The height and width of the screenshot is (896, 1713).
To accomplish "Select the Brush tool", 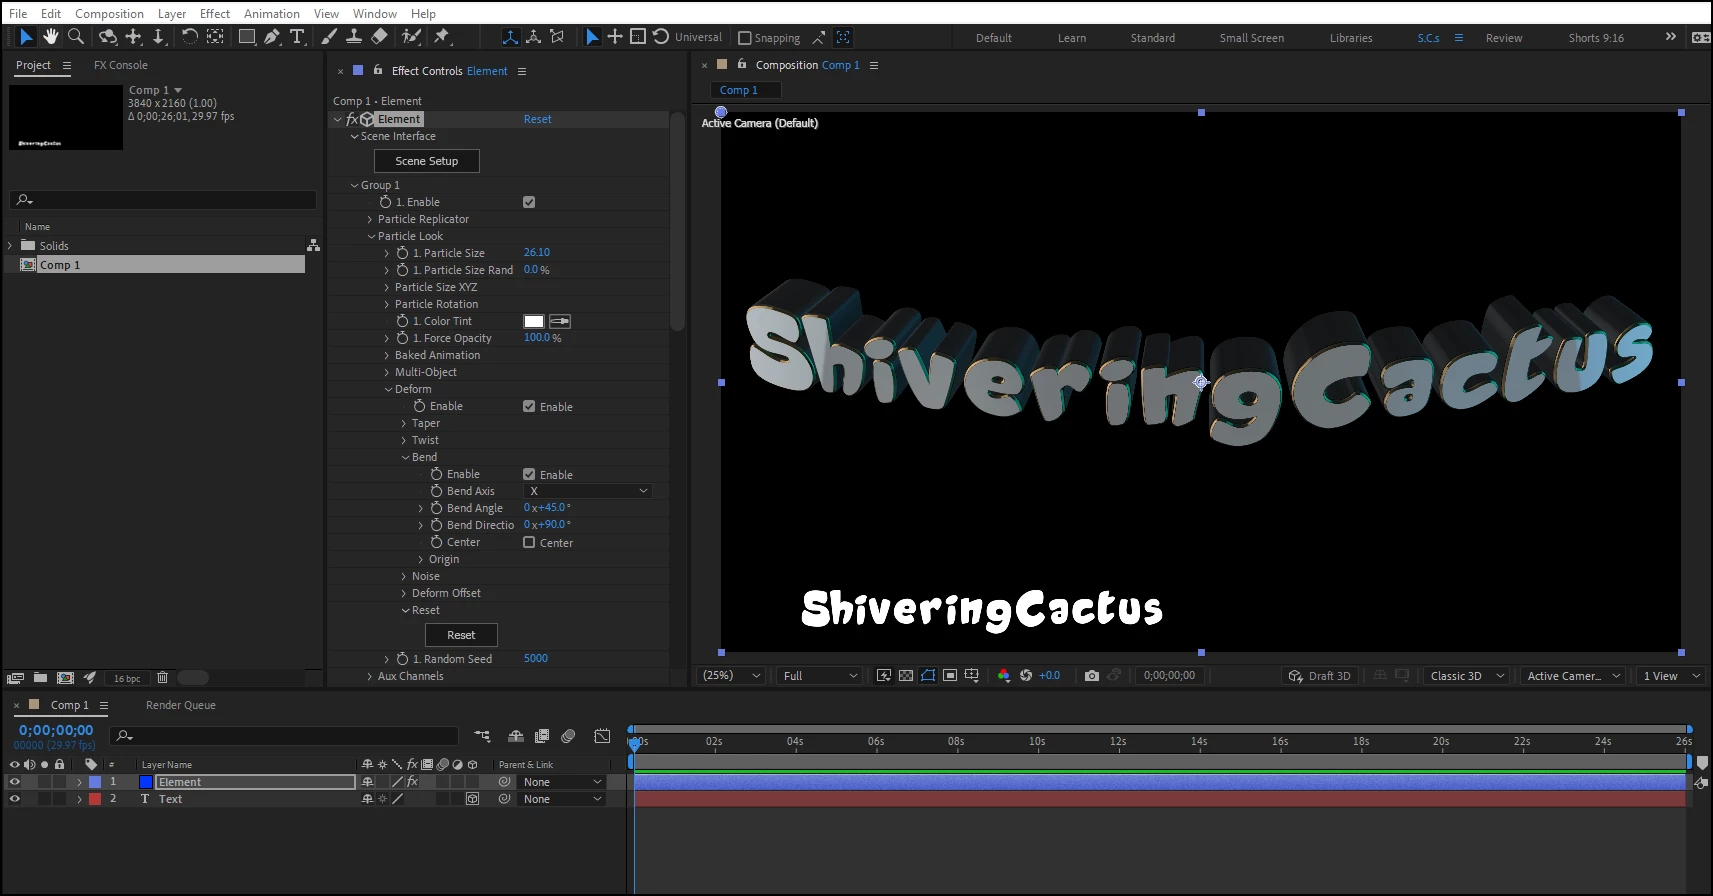I will pos(328,37).
